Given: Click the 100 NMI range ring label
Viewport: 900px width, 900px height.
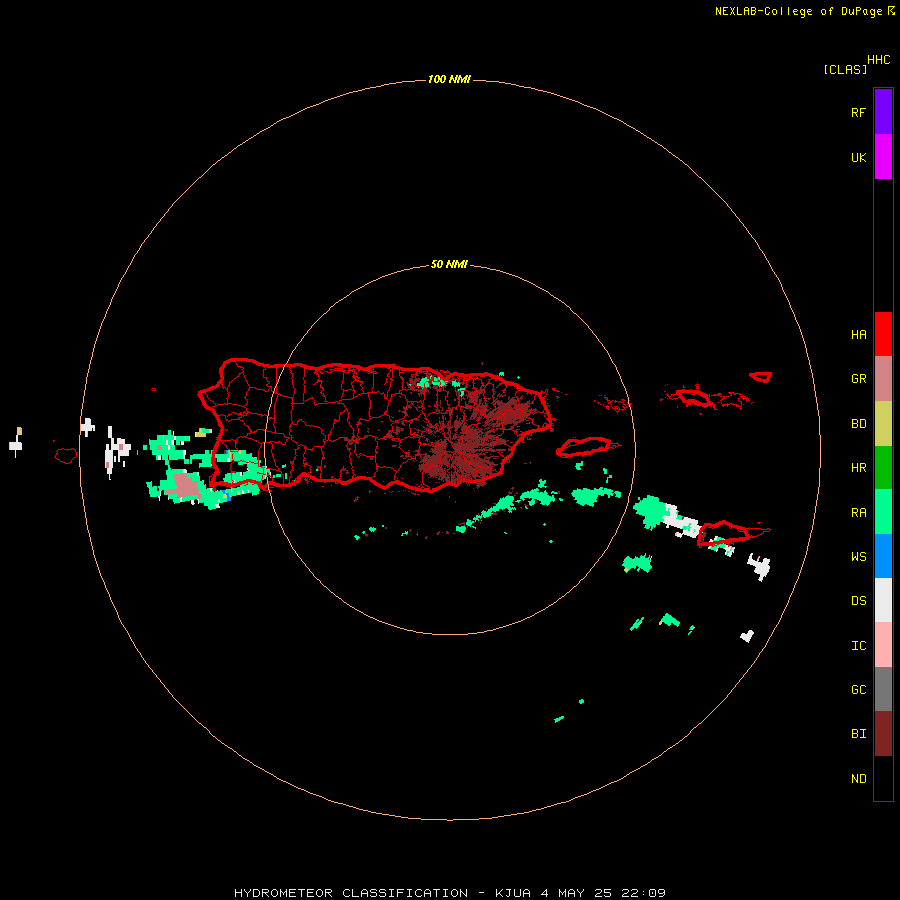Looking at the screenshot, I should pos(449,79).
